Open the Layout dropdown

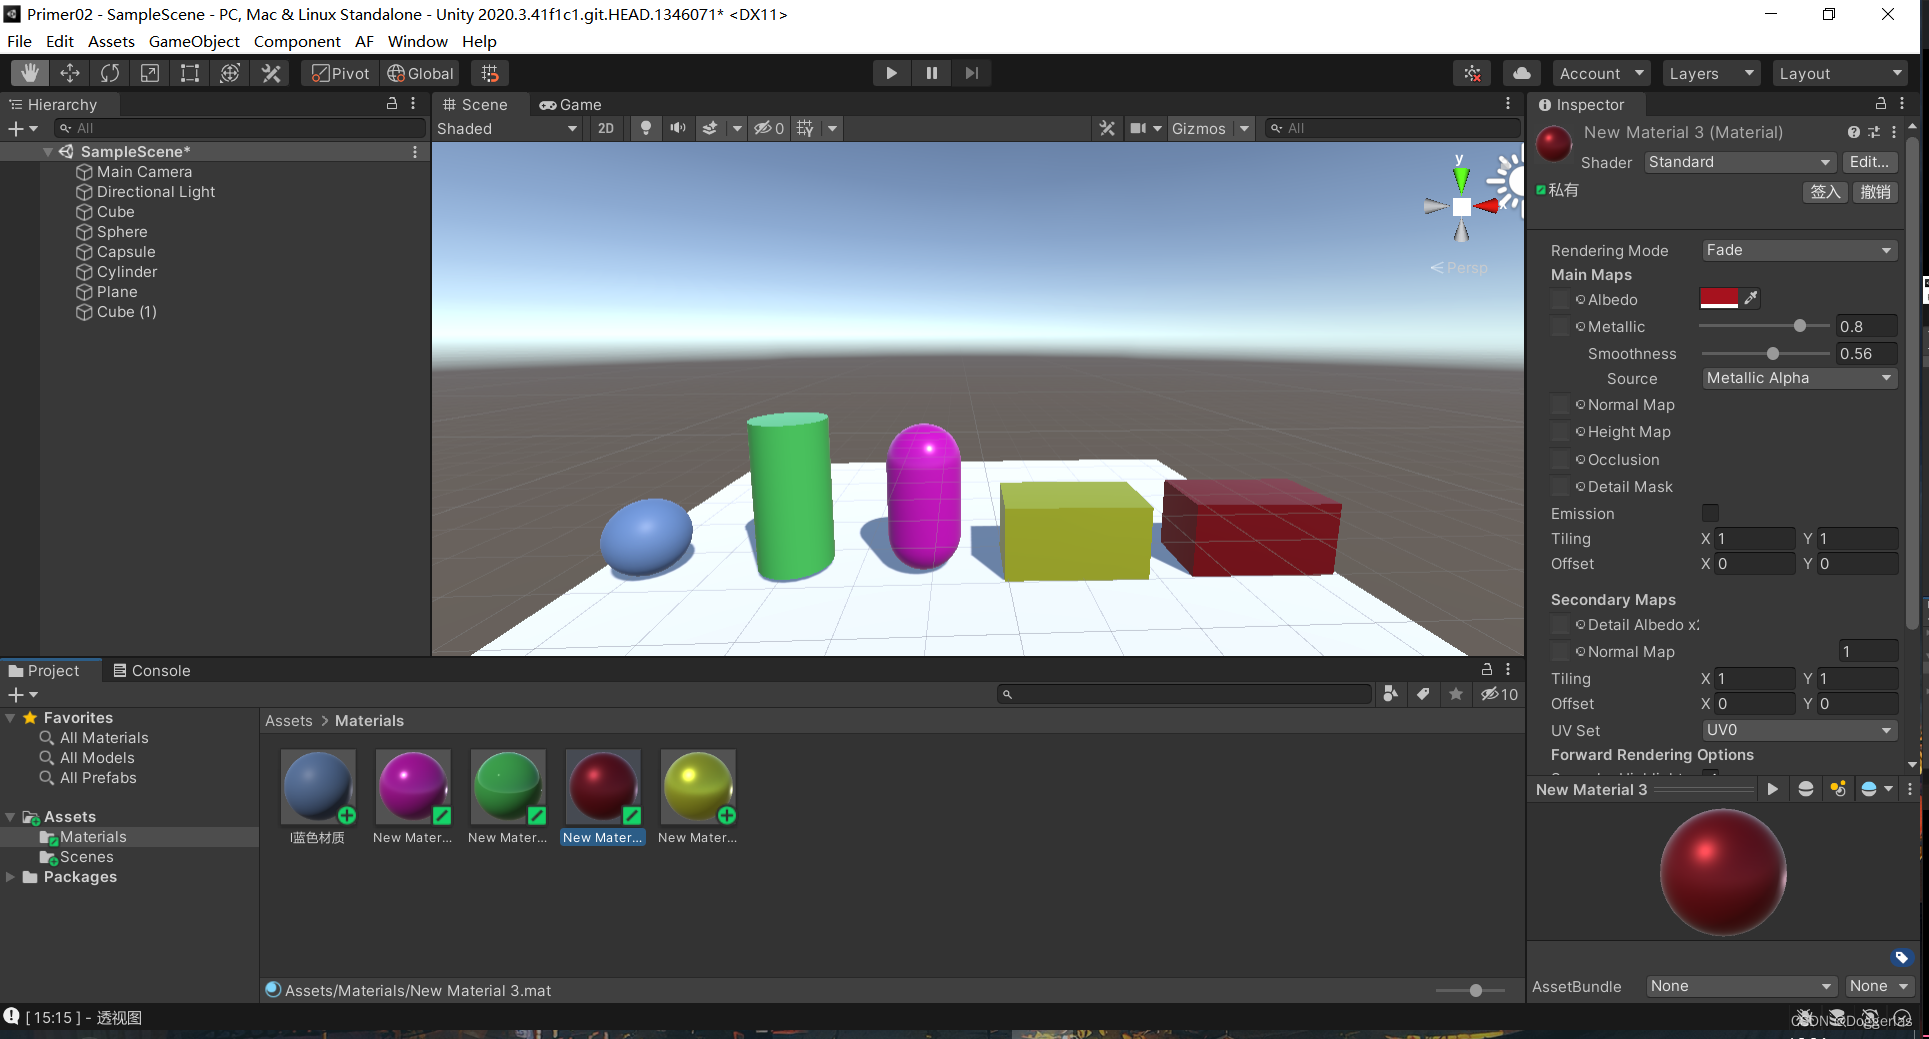pyautogui.click(x=1840, y=73)
